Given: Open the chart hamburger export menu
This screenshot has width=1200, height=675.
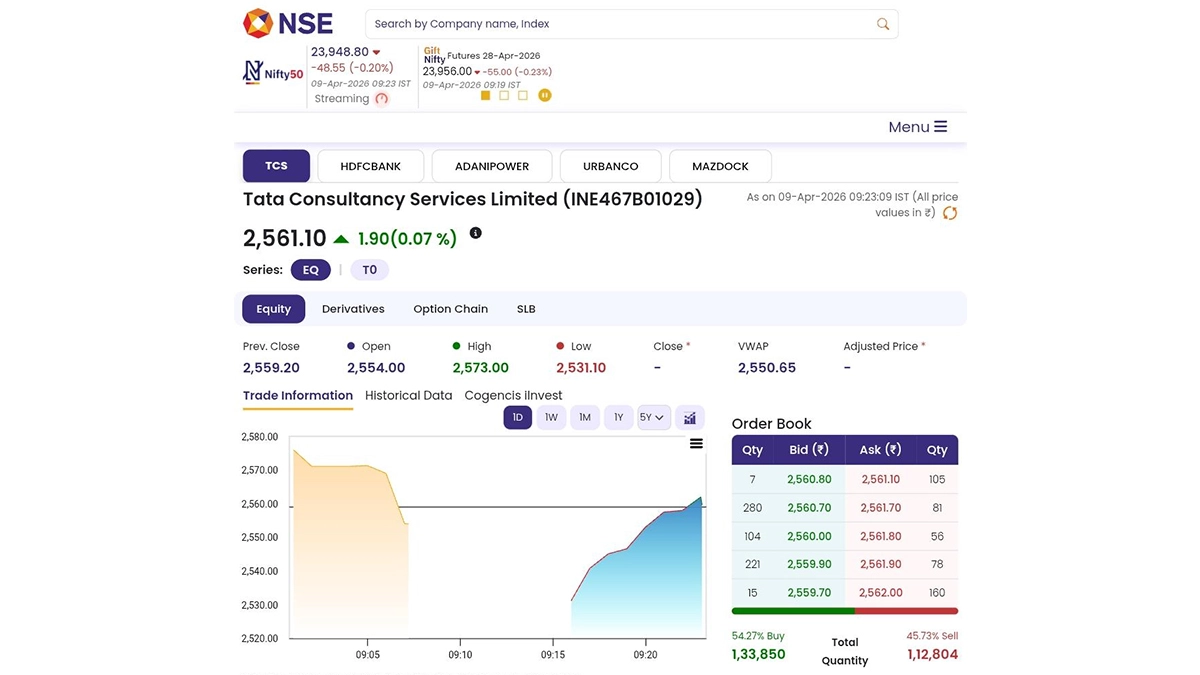Looking at the screenshot, I should tap(696, 444).
